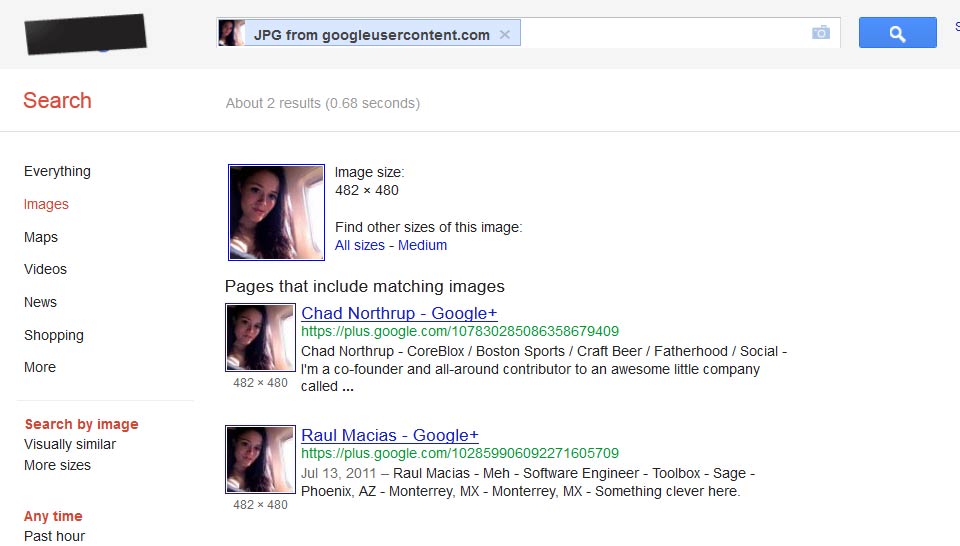Open the large queried image thumbnail
Image resolution: width=960 pixels, height=546 pixels.
click(276, 213)
